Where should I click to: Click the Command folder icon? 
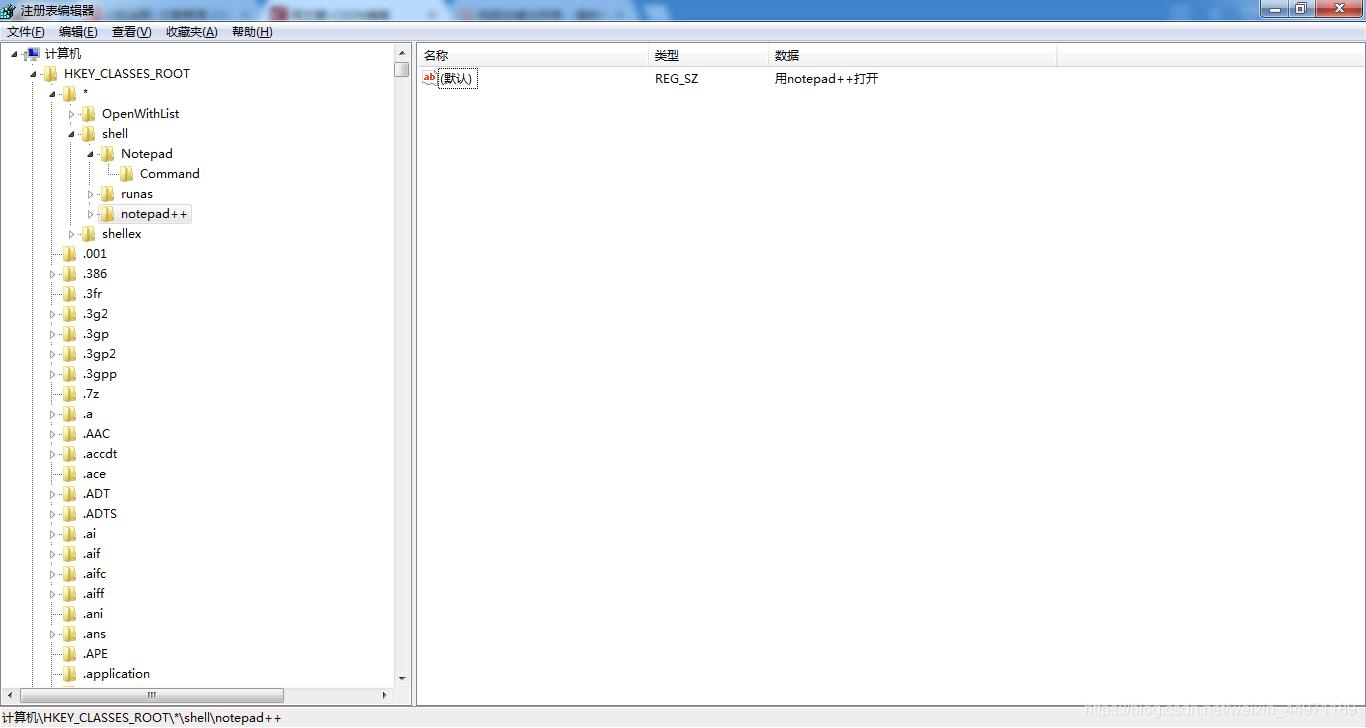click(x=124, y=173)
